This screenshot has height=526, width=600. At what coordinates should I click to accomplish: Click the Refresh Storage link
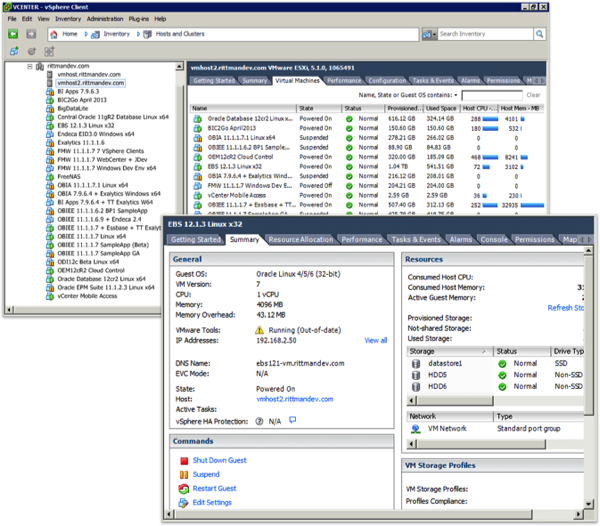pos(566,308)
